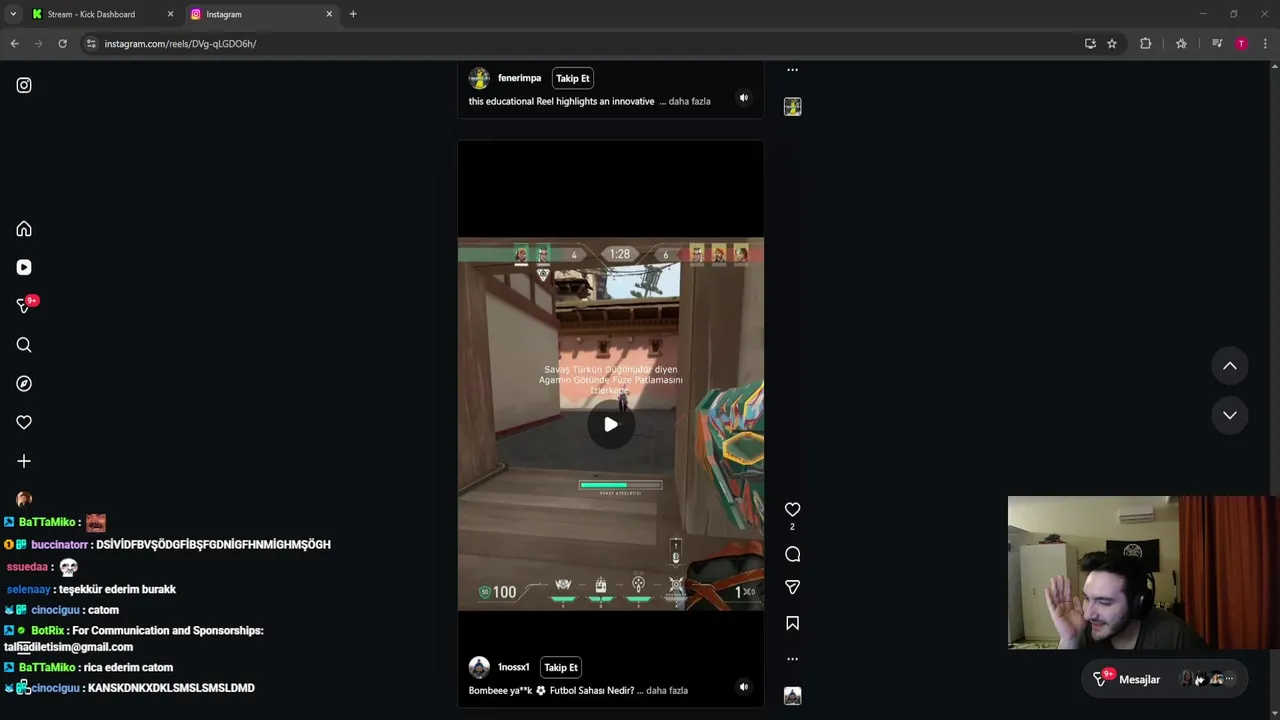Image resolution: width=1280 pixels, height=720 pixels.
Task: Open the bookmarks star toolbar button
Action: pyautogui.click(x=1181, y=44)
